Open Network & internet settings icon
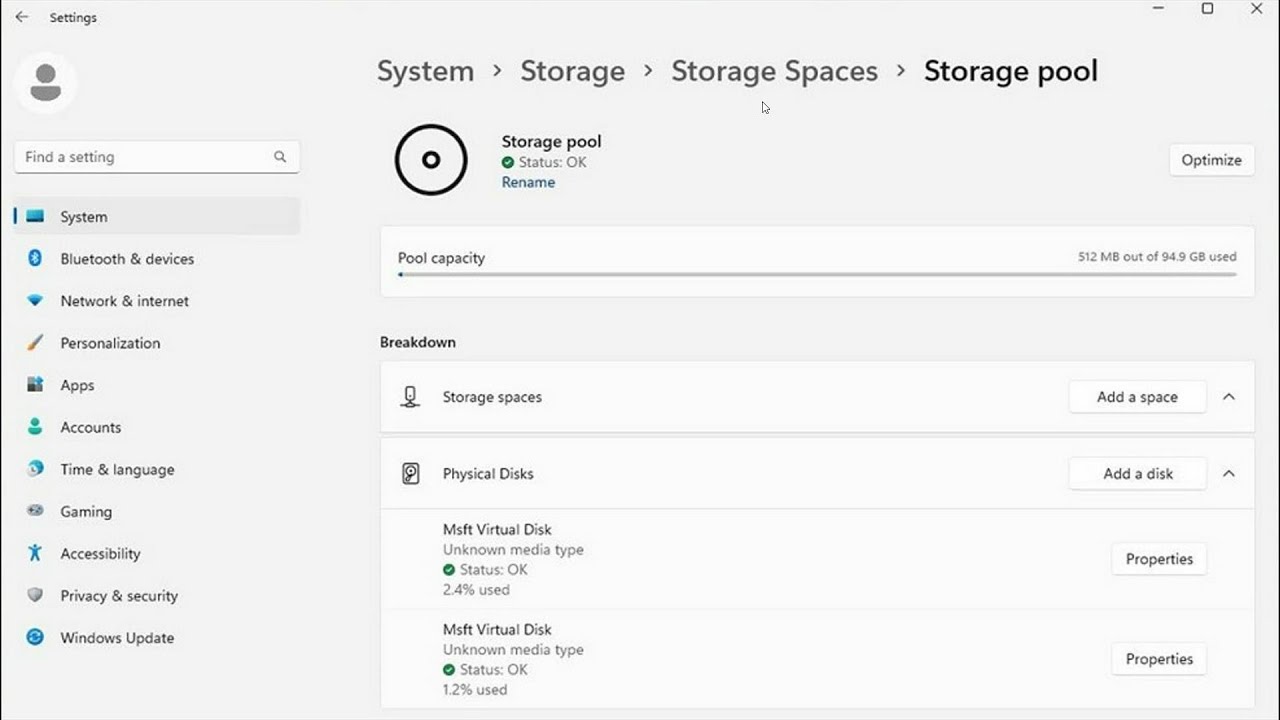1280x720 pixels. (x=35, y=301)
